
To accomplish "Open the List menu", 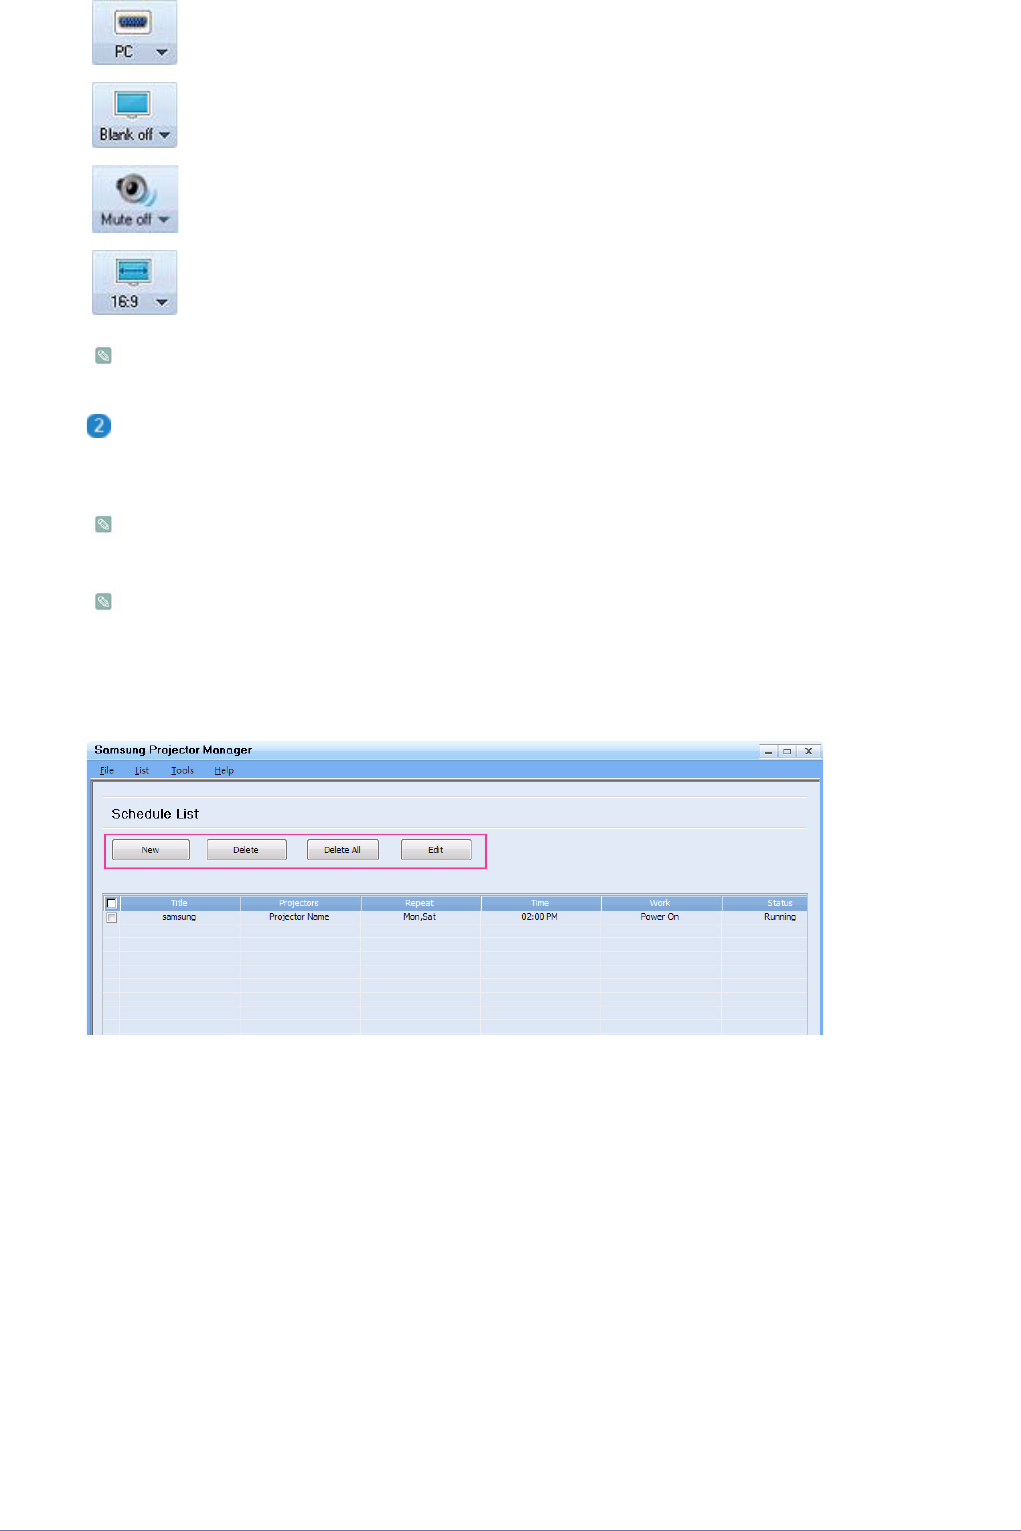I will (x=142, y=771).
